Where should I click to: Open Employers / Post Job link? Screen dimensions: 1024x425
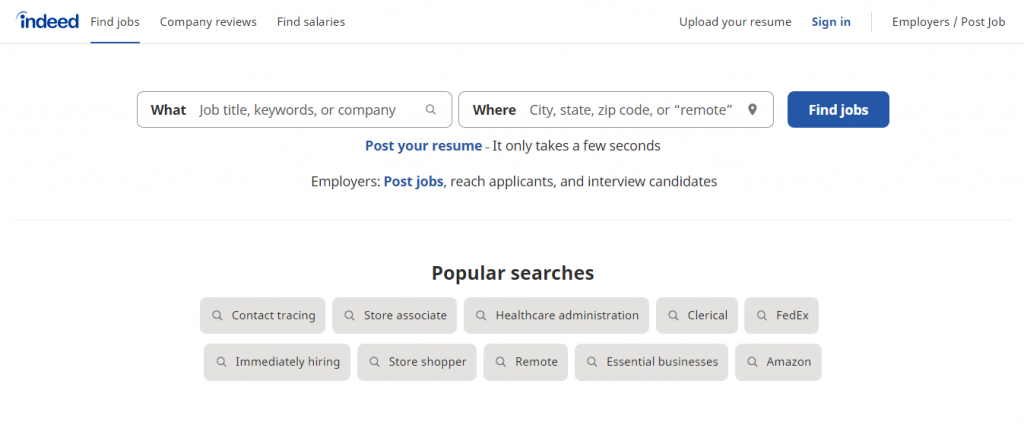[x=948, y=22]
